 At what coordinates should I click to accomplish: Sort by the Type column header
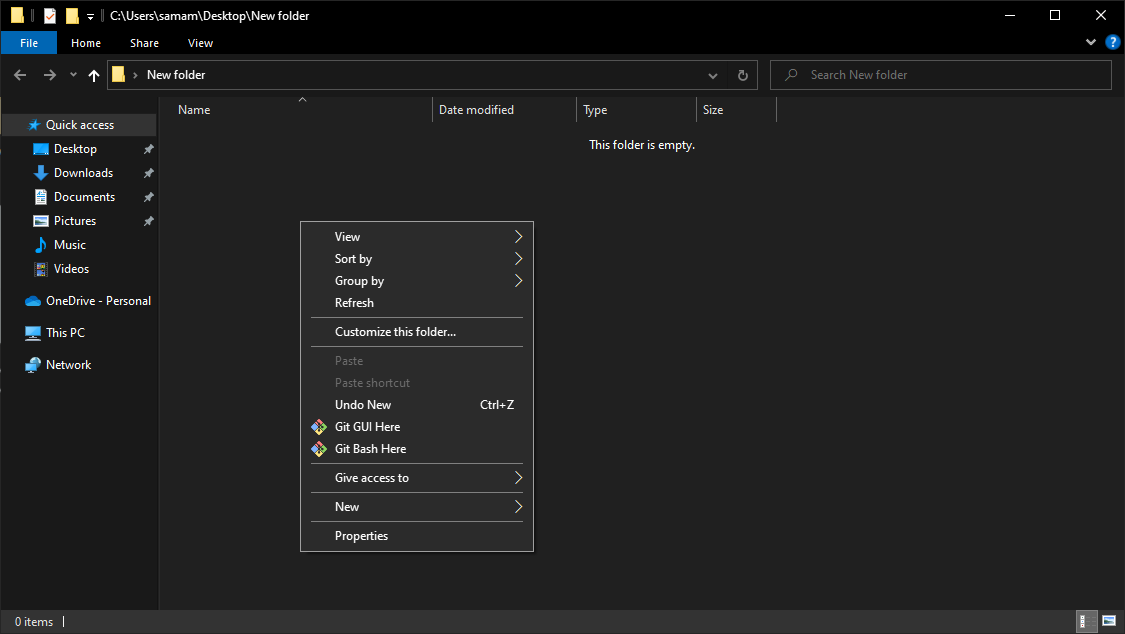pyautogui.click(x=636, y=110)
